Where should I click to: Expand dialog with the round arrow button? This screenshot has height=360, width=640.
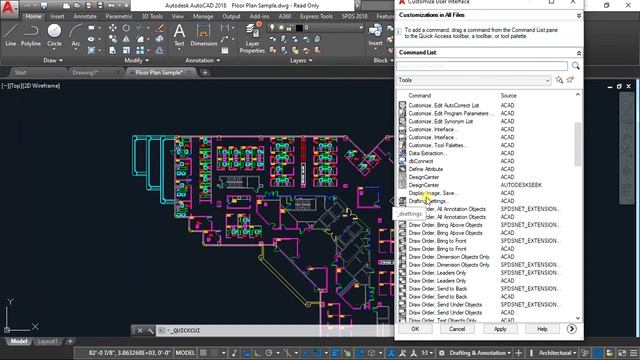(571, 329)
